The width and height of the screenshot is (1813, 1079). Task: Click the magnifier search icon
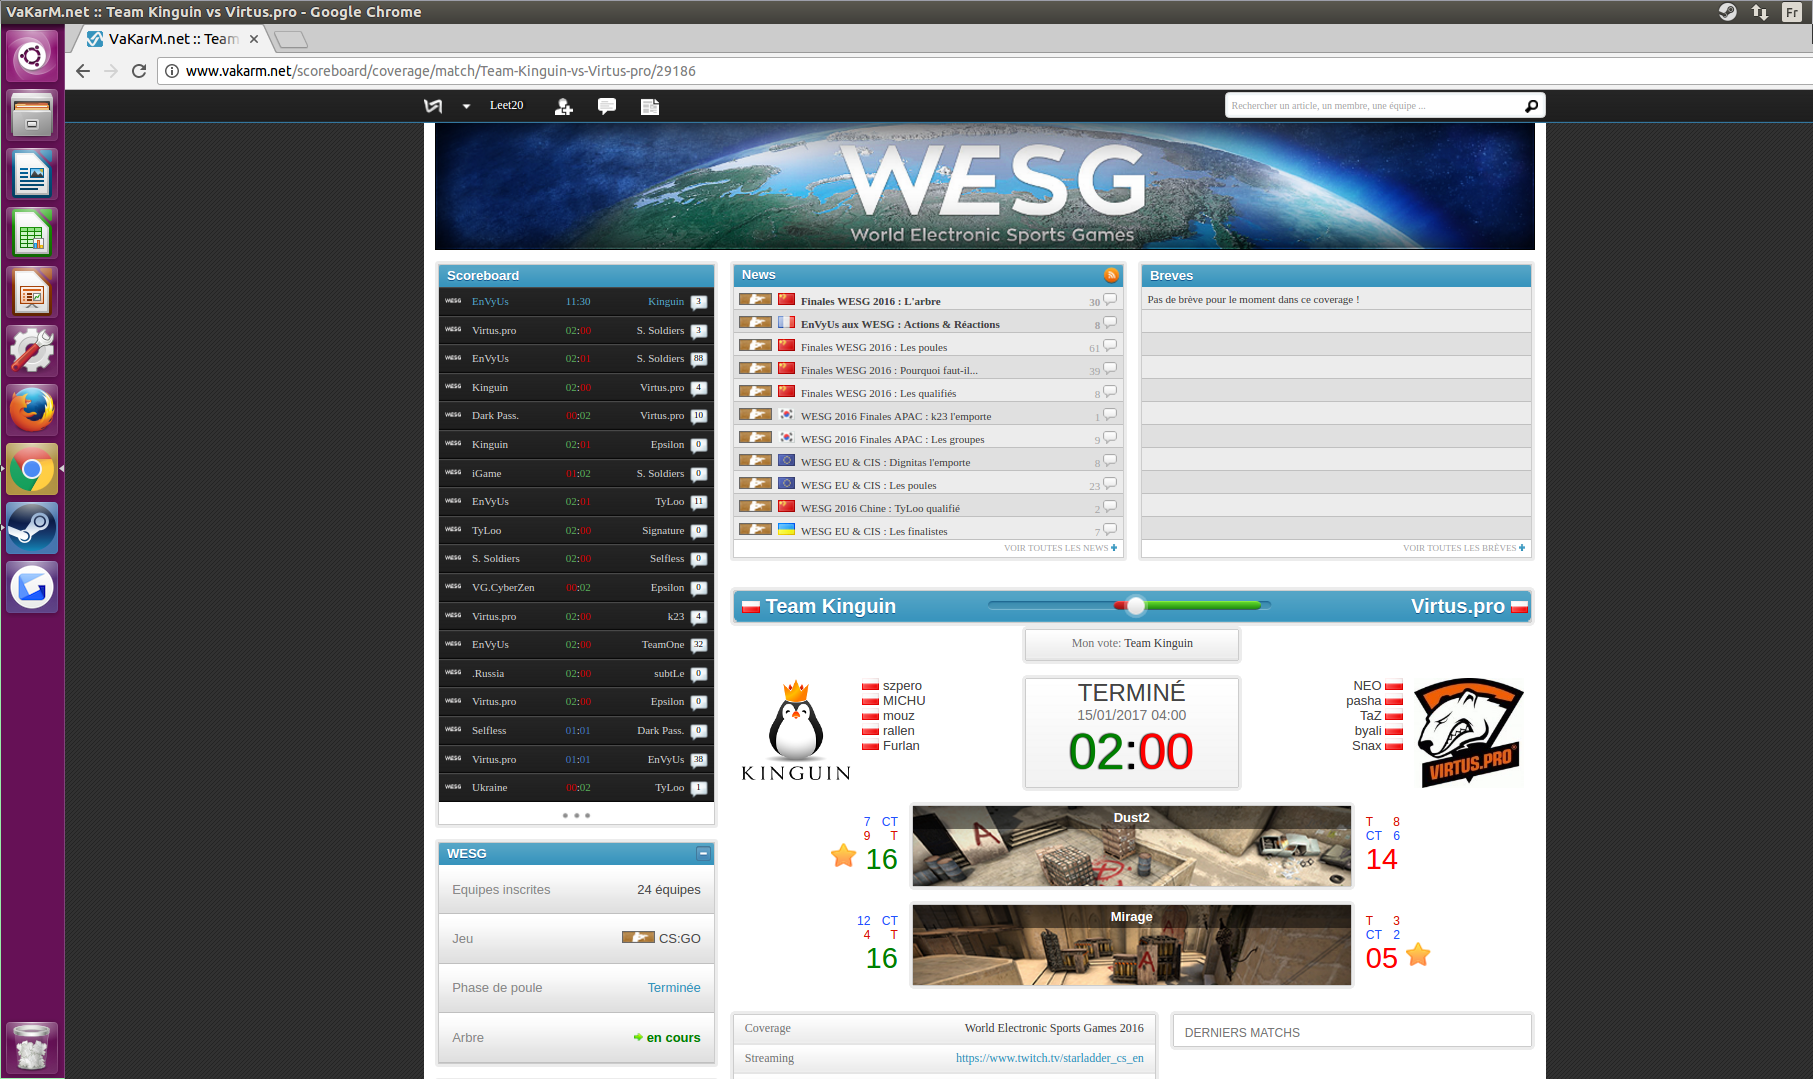click(1531, 105)
